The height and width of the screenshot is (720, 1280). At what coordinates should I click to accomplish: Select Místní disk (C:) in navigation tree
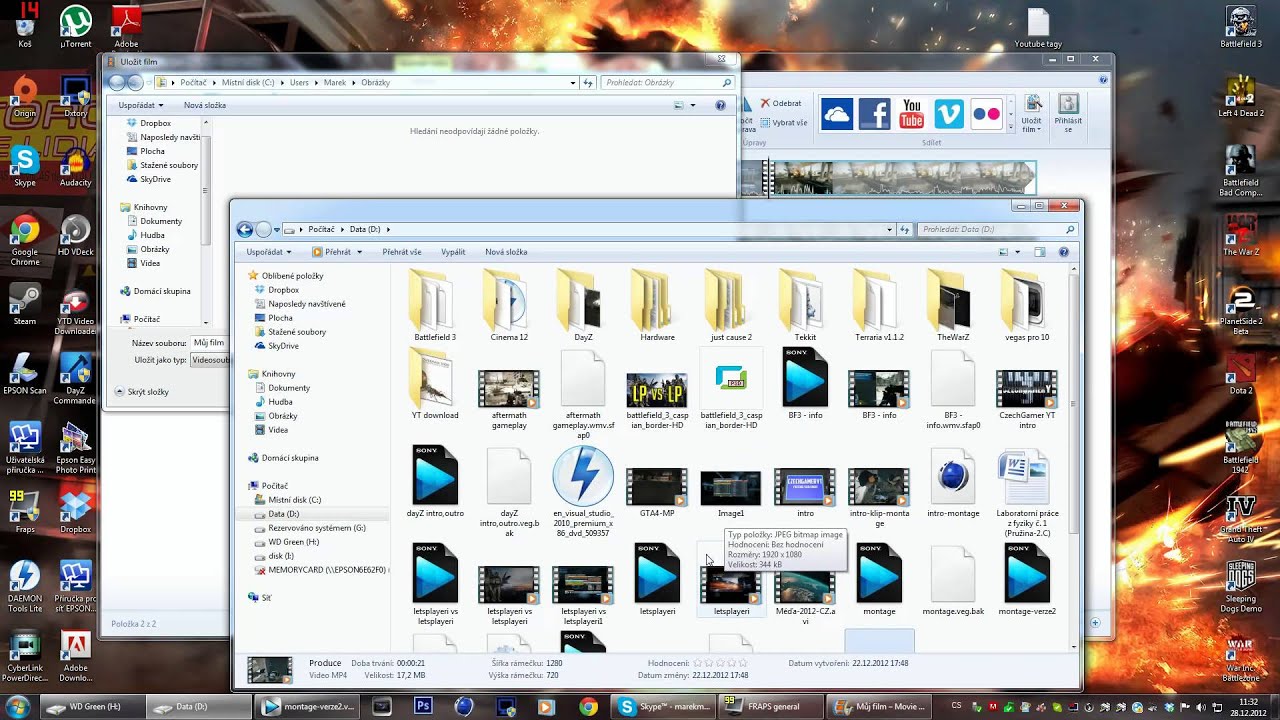tap(294, 500)
